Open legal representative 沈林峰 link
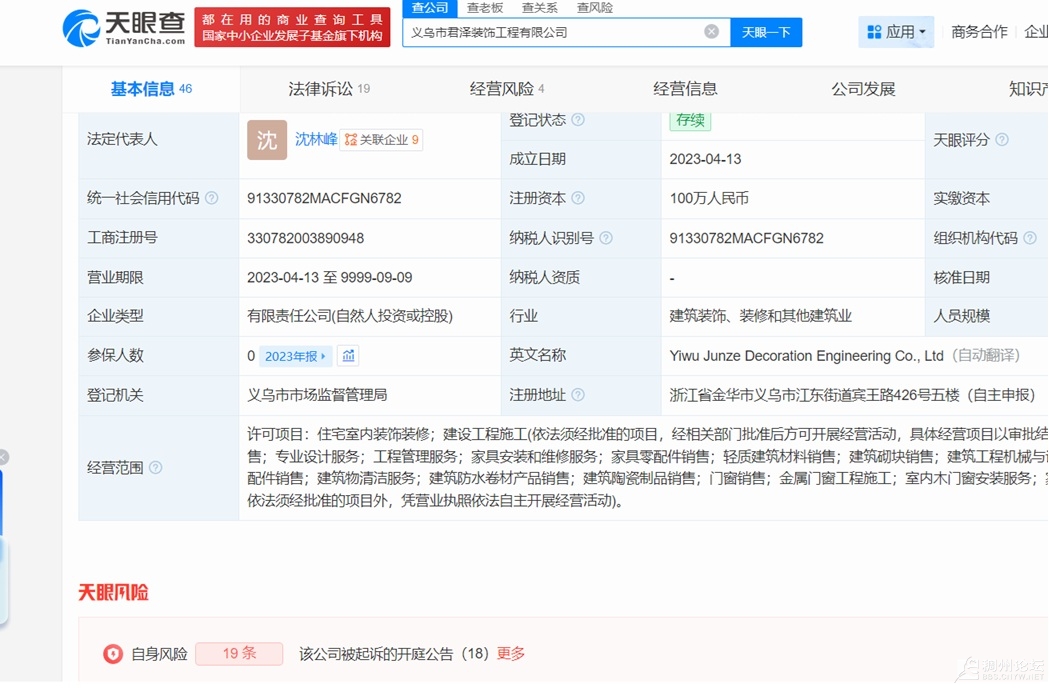 click(315, 140)
